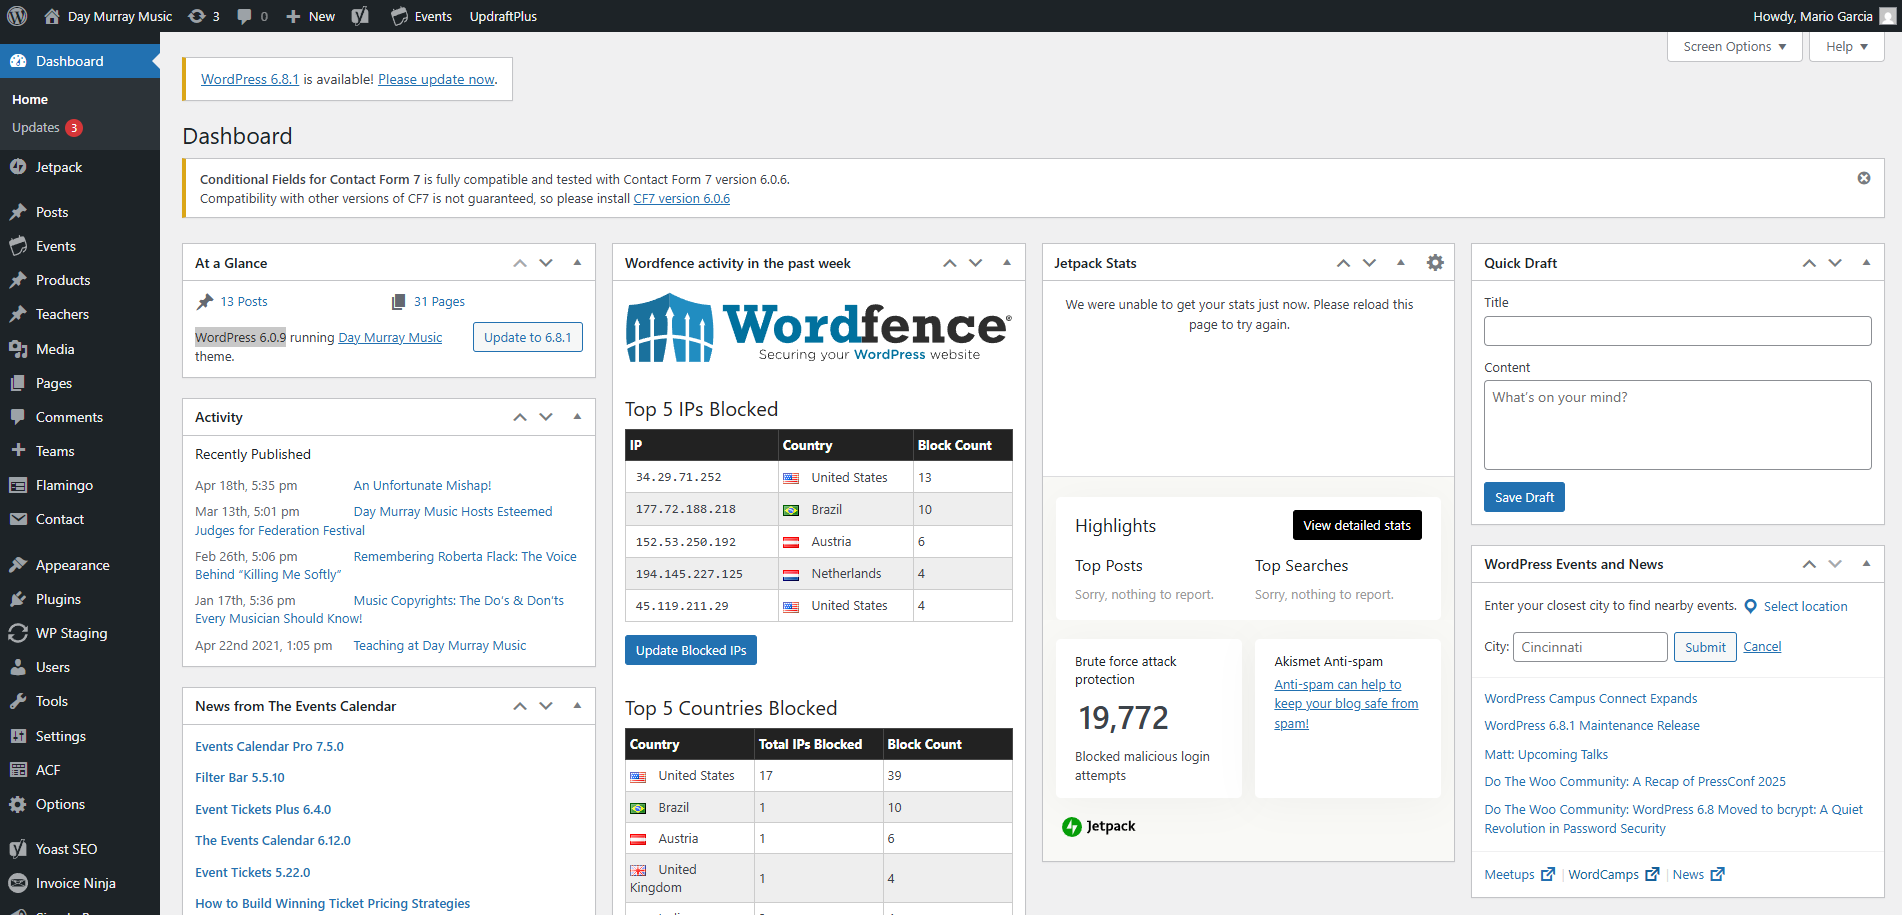Open Howdy, Mario Garcia account menu
The image size is (1902, 915).
click(x=1823, y=16)
